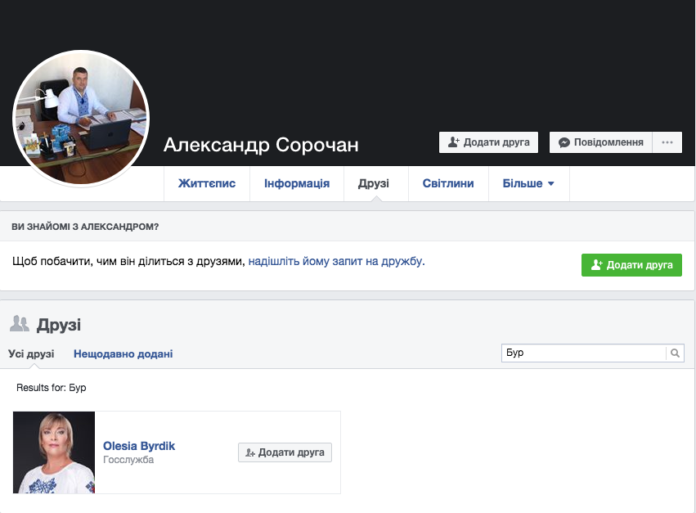Screen dimensions: 696x513
Task: Open Olesia Byrdik's photo thumbnail
Action: (54, 452)
